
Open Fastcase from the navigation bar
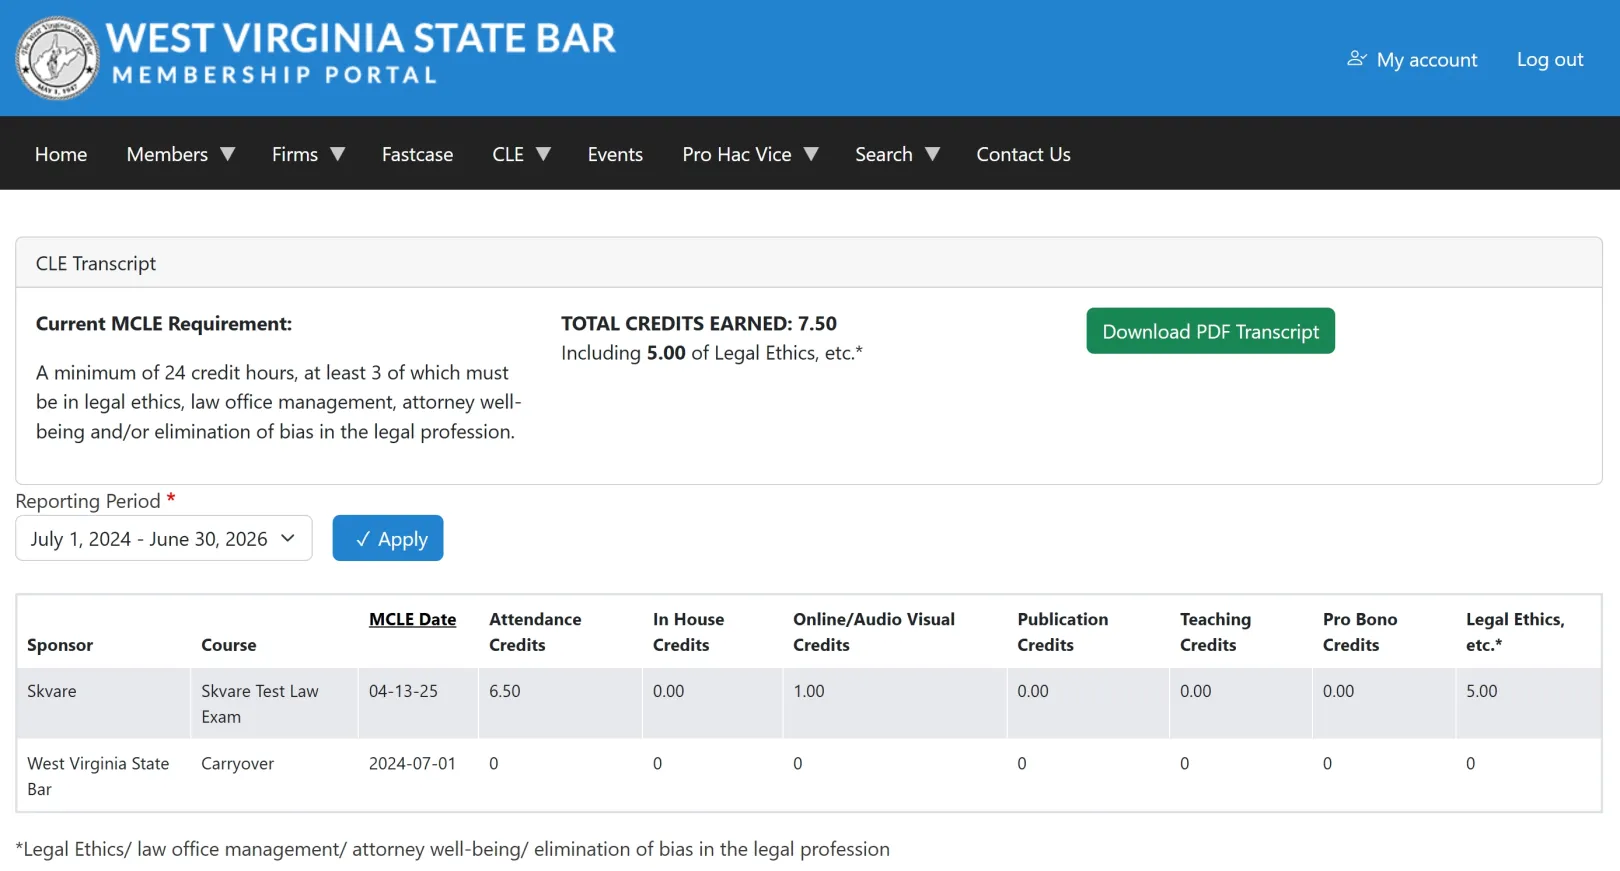click(x=417, y=154)
